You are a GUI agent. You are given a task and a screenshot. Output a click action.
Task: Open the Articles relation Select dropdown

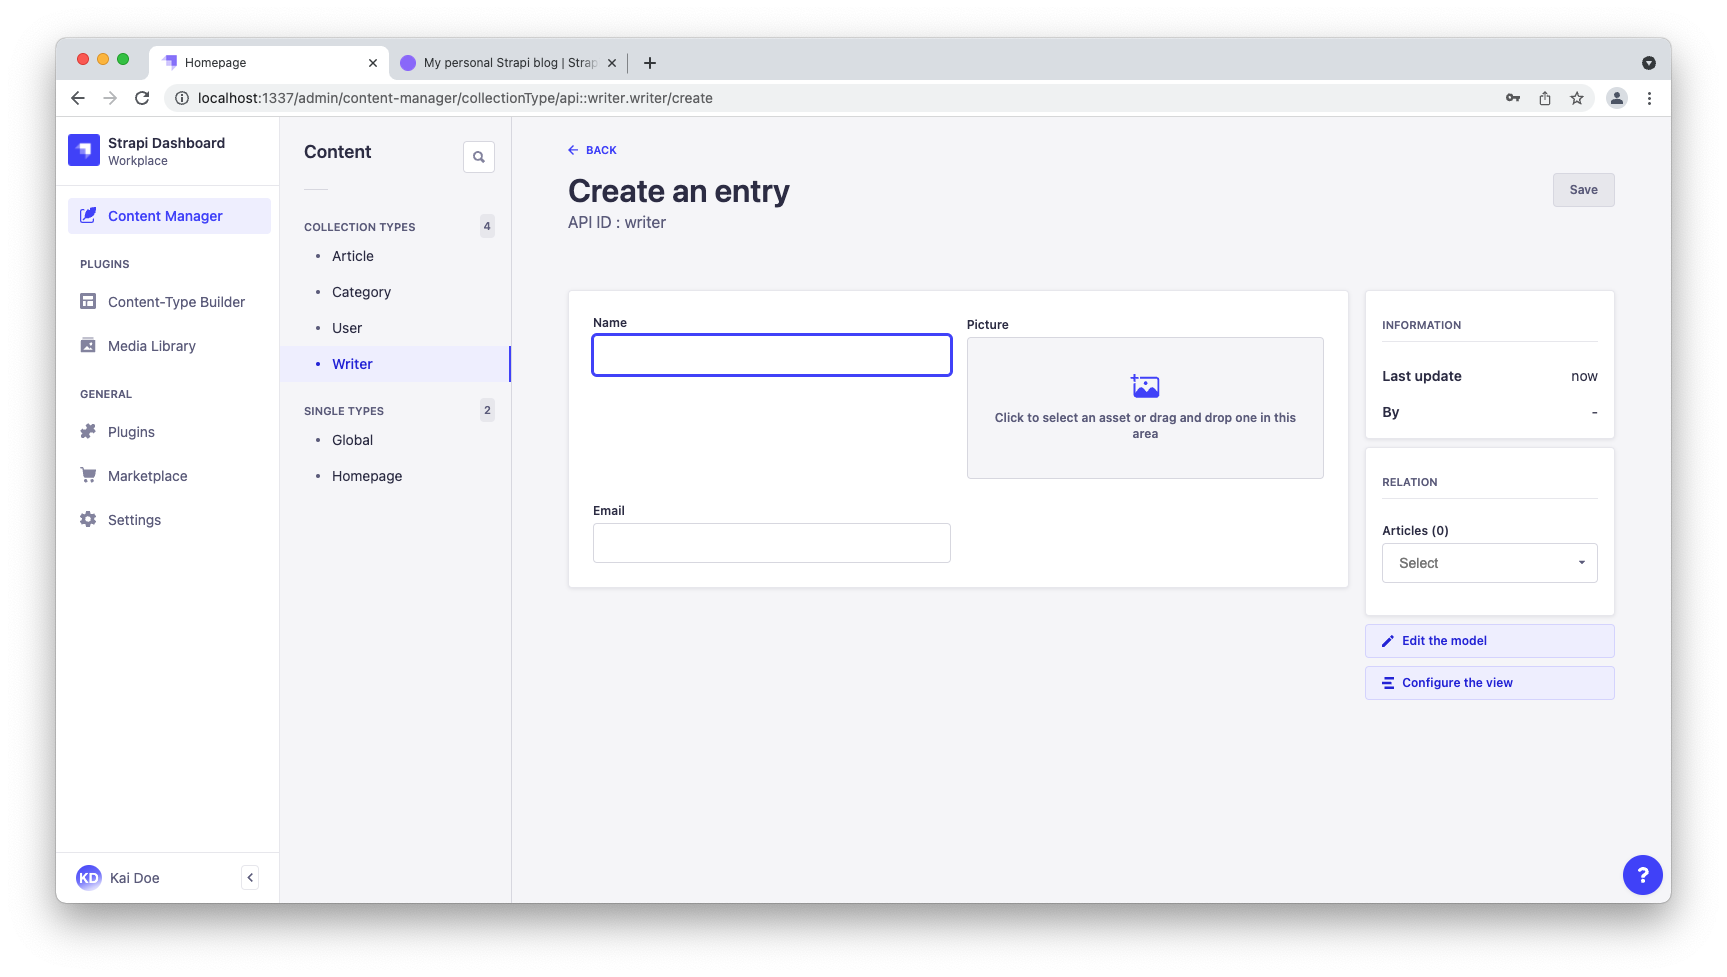[1488, 562]
